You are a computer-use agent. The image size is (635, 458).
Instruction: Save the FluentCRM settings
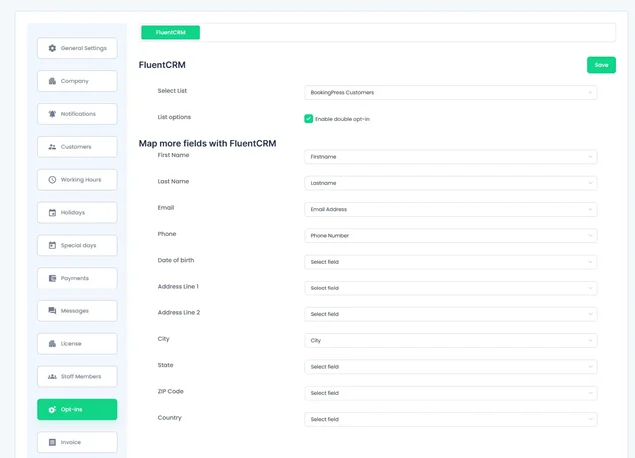[601, 65]
